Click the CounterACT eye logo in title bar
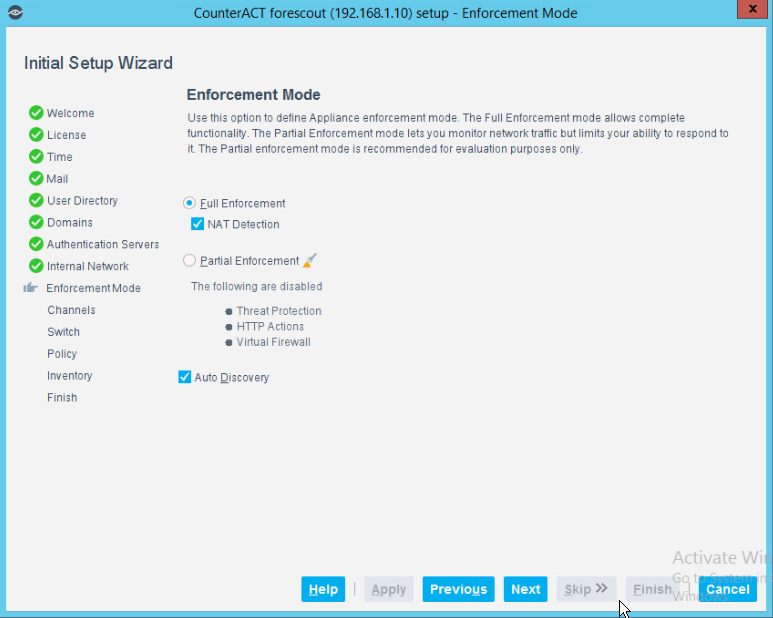The width and height of the screenshot is (773, 618). (x=15, y=12)
